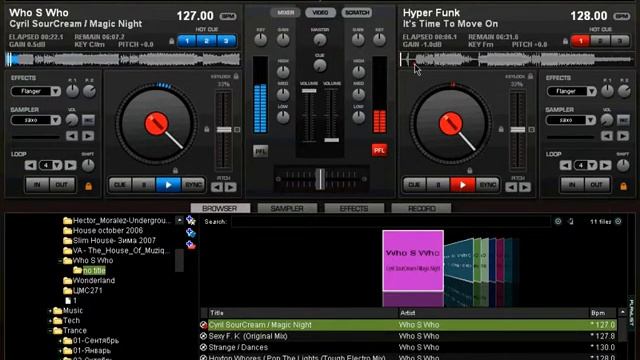
Task: Play sample on left deck sampler
Action: coord(88,136)
